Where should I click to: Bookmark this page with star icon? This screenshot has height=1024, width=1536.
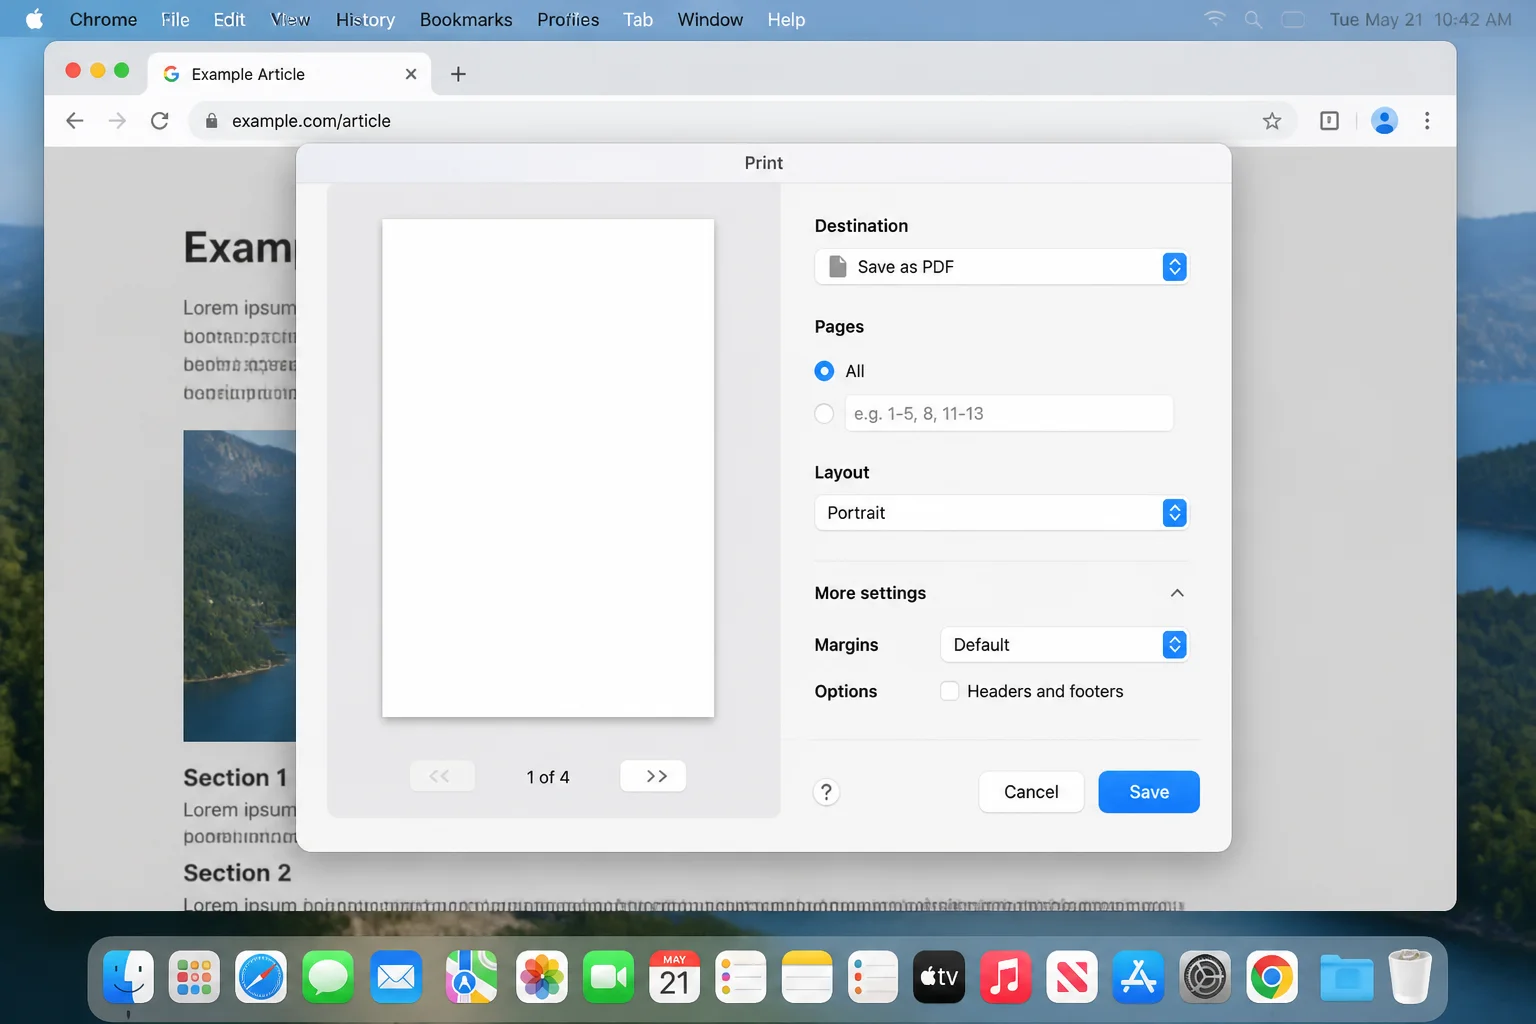tap(1272, 121)
